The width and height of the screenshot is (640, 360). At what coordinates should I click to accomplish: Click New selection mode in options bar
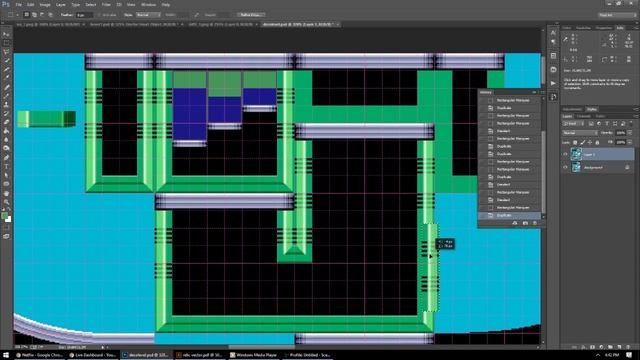27,15
